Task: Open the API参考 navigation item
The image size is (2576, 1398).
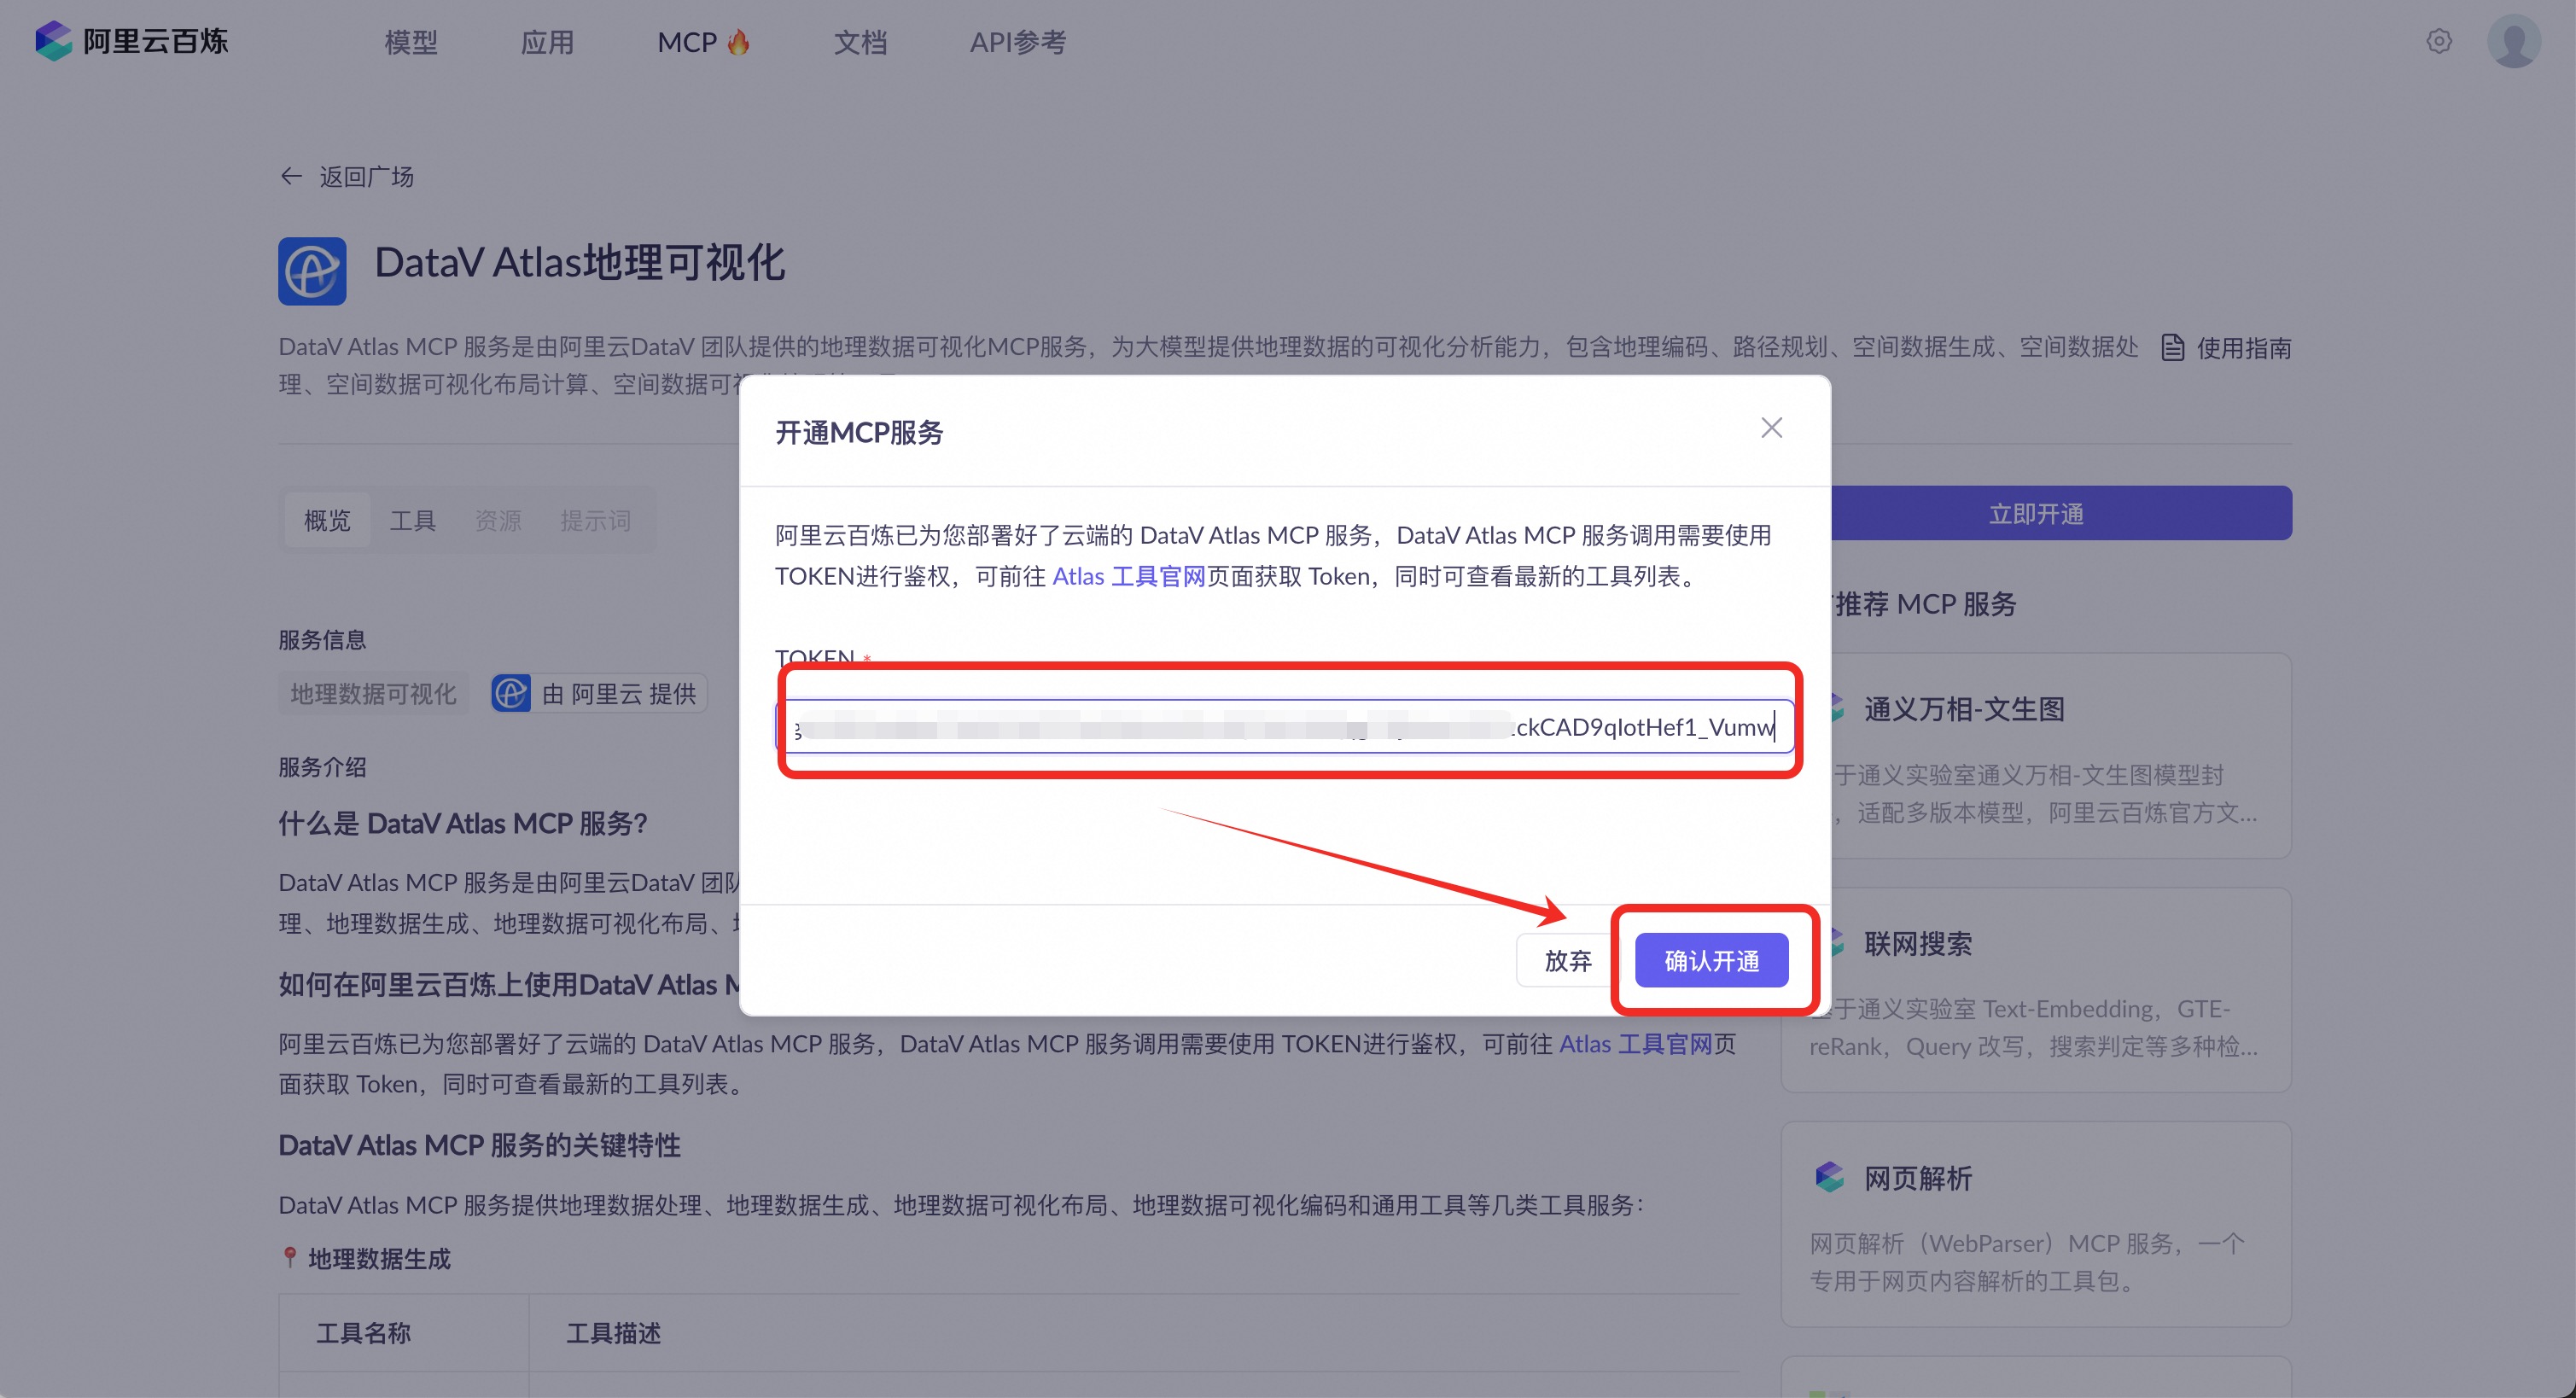Action: tap(1017, 42)
